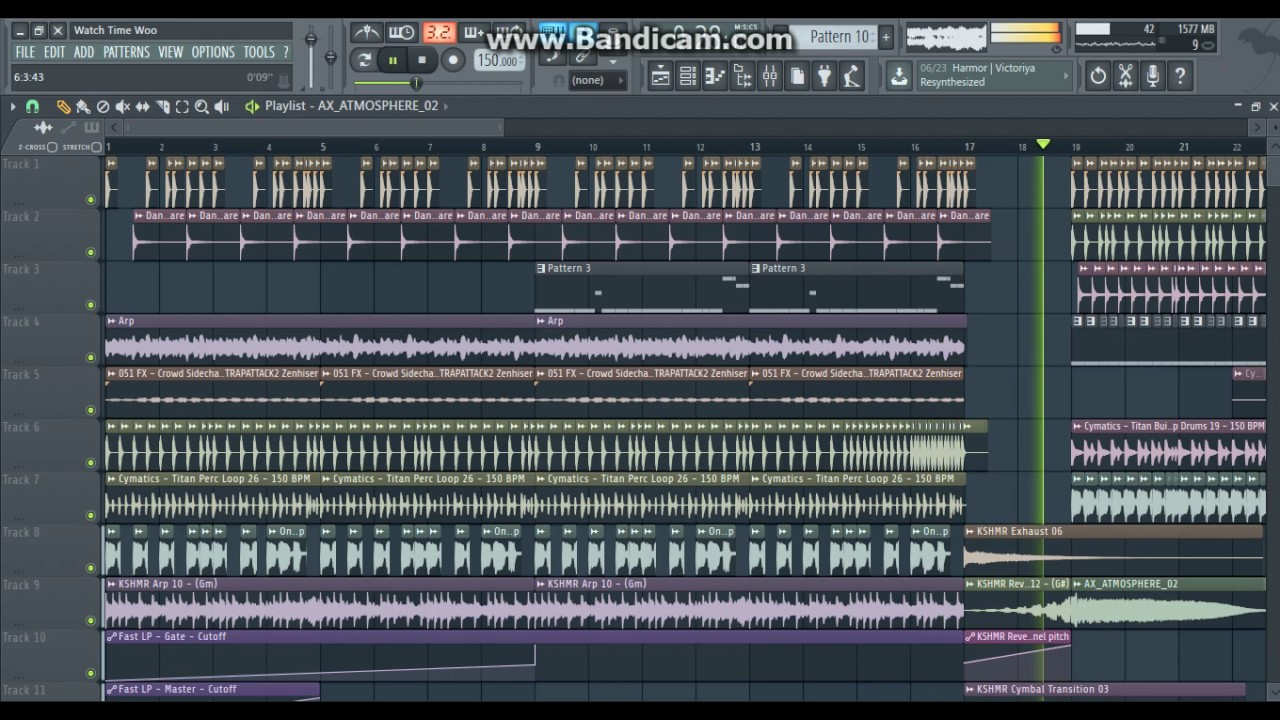Open KSHMR Exhaust 06 clip menu
The width and height of the screenshot is (1280, 720).
pos(970,531)
